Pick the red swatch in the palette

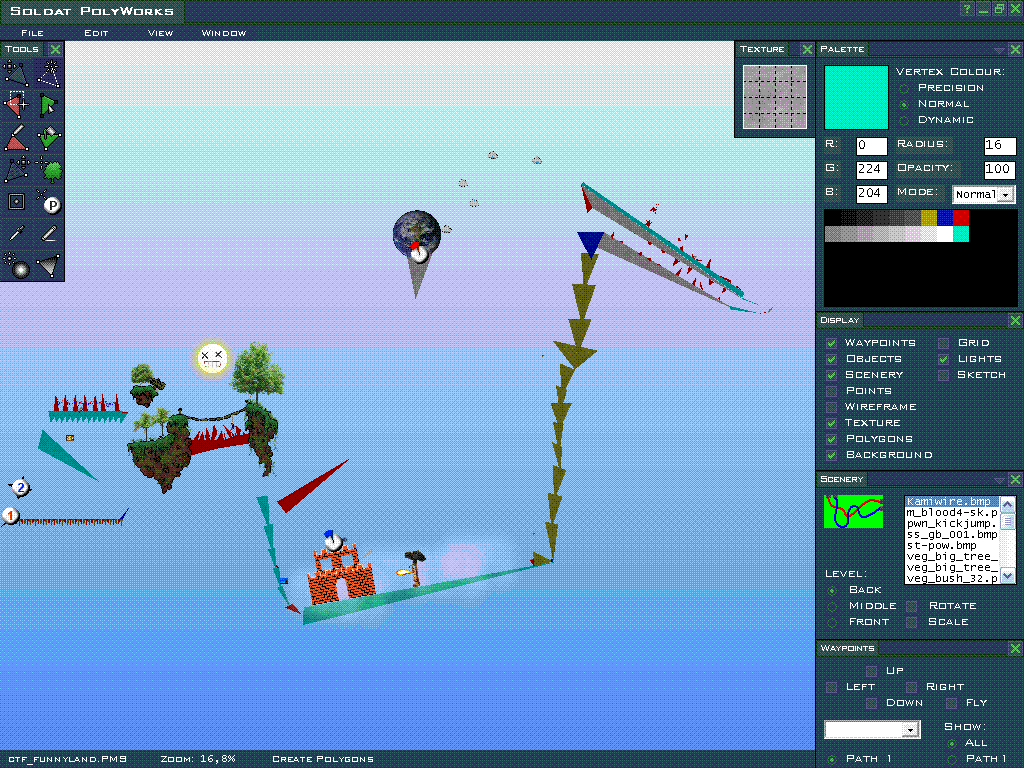click(x=961, y=217)
